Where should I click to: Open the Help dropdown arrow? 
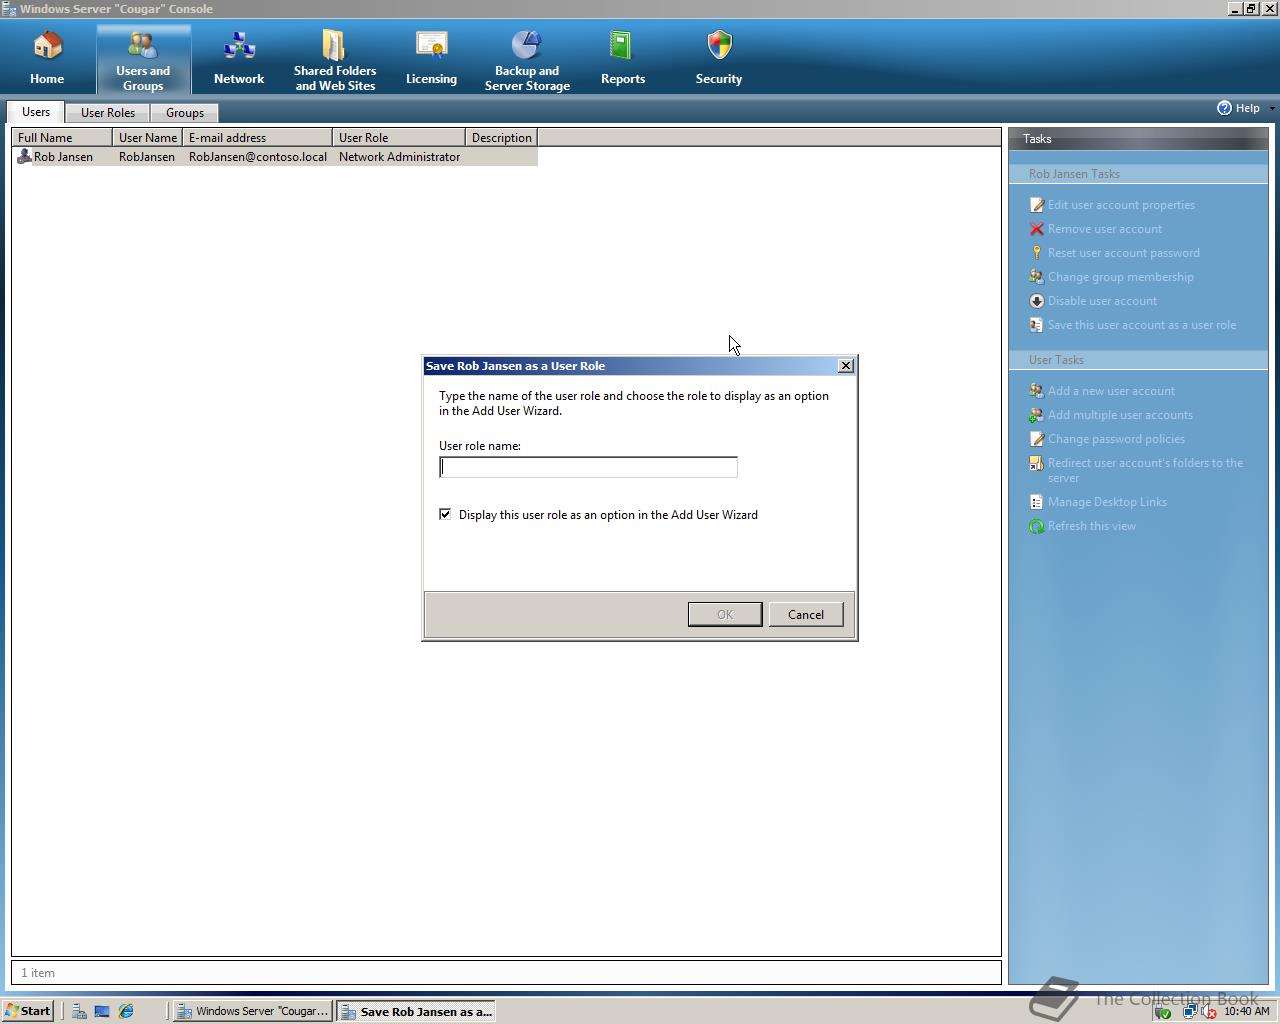(1272, 108)
